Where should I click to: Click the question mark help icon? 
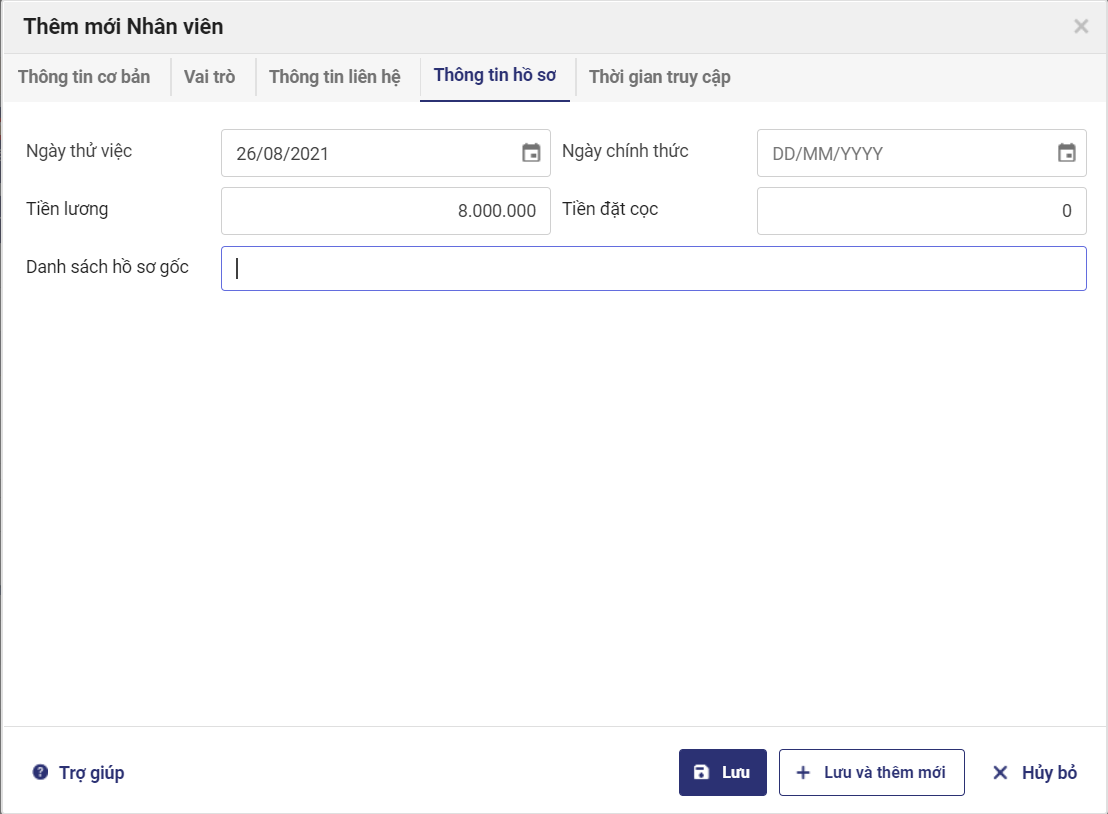[x=40, y=772]
